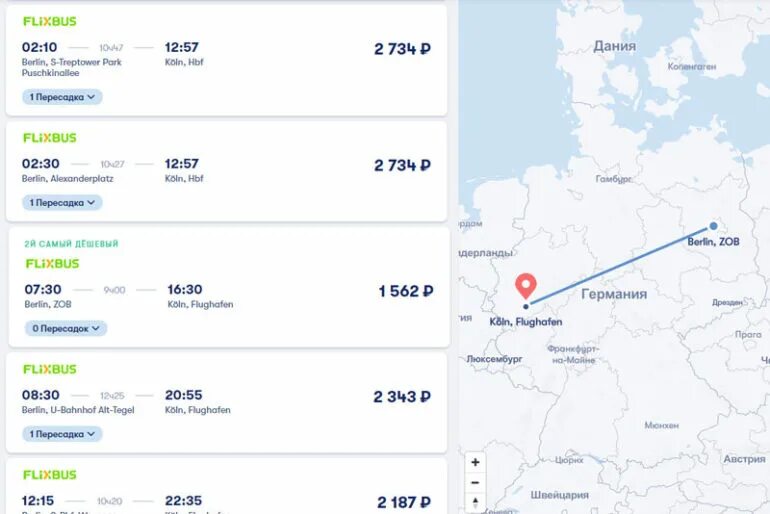Open the 02:30 Berlin Alexanderplatz trip card

pos(226,171)
